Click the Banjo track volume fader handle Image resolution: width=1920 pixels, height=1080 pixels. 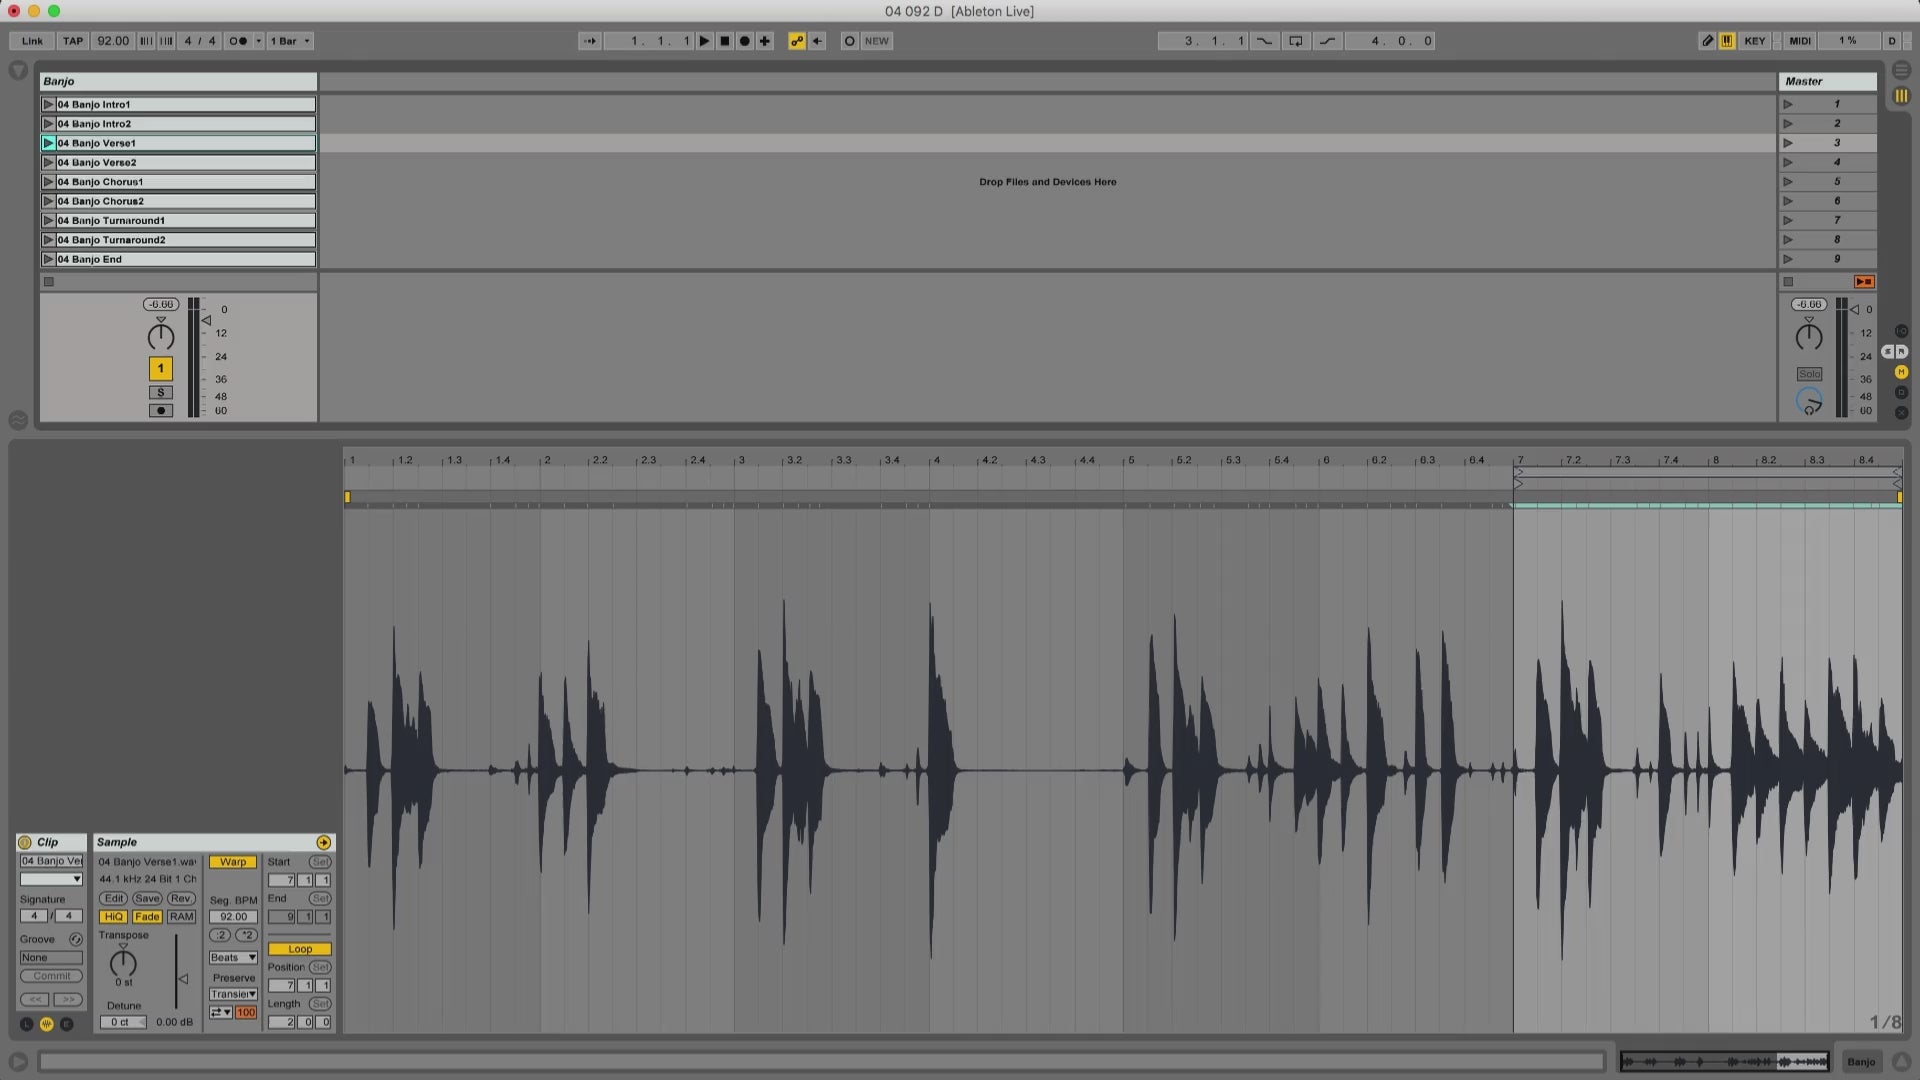(206, 321)
